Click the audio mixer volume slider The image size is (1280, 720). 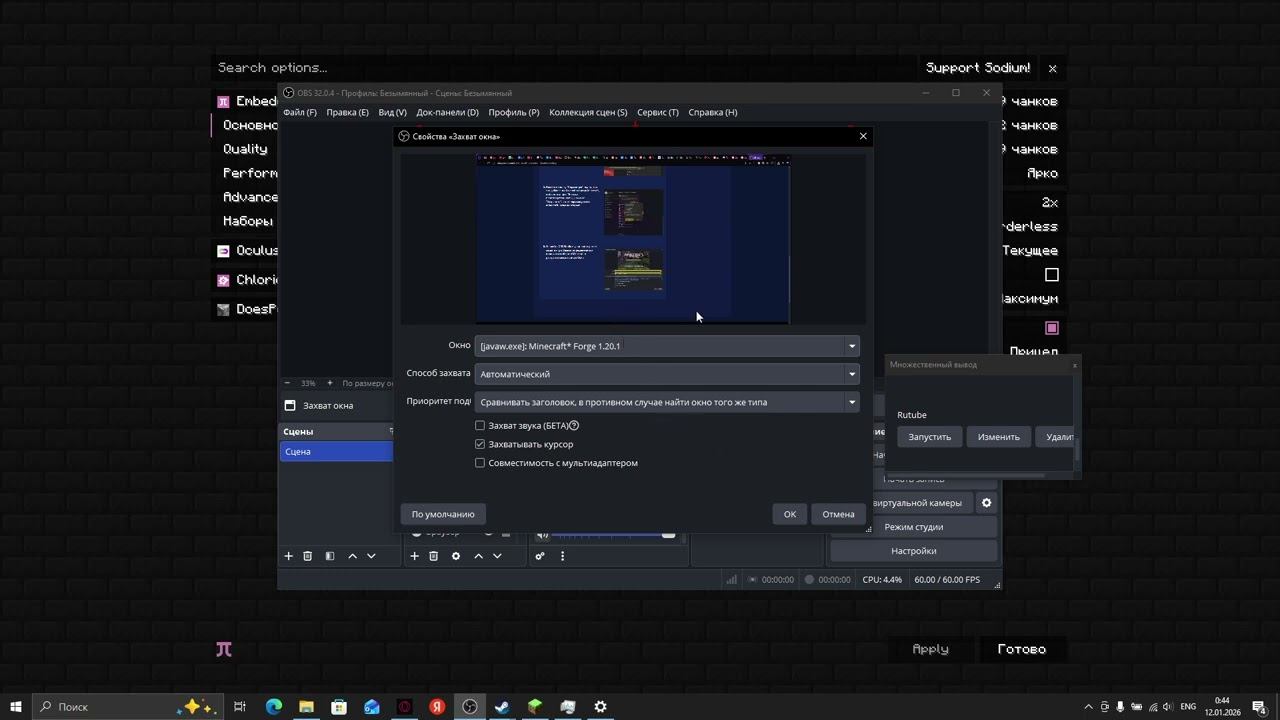pyautogui.click(x=610, y=534)
